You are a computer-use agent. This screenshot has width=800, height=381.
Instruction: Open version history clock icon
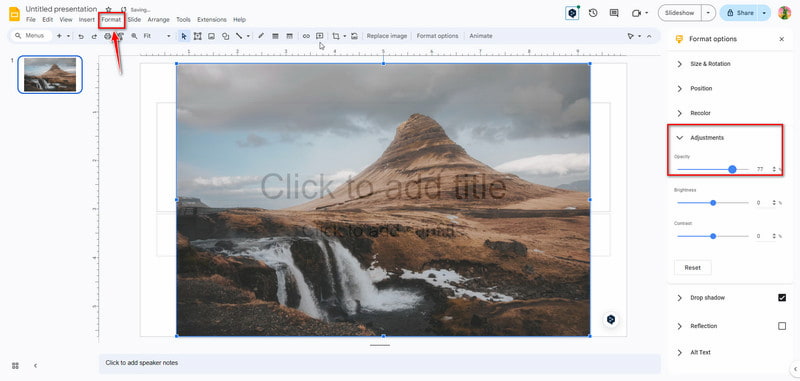(x=593, y=13)
